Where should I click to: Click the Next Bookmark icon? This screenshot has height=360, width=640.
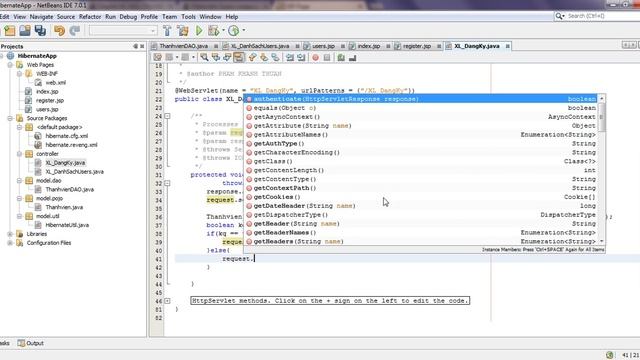click(264, 58)
